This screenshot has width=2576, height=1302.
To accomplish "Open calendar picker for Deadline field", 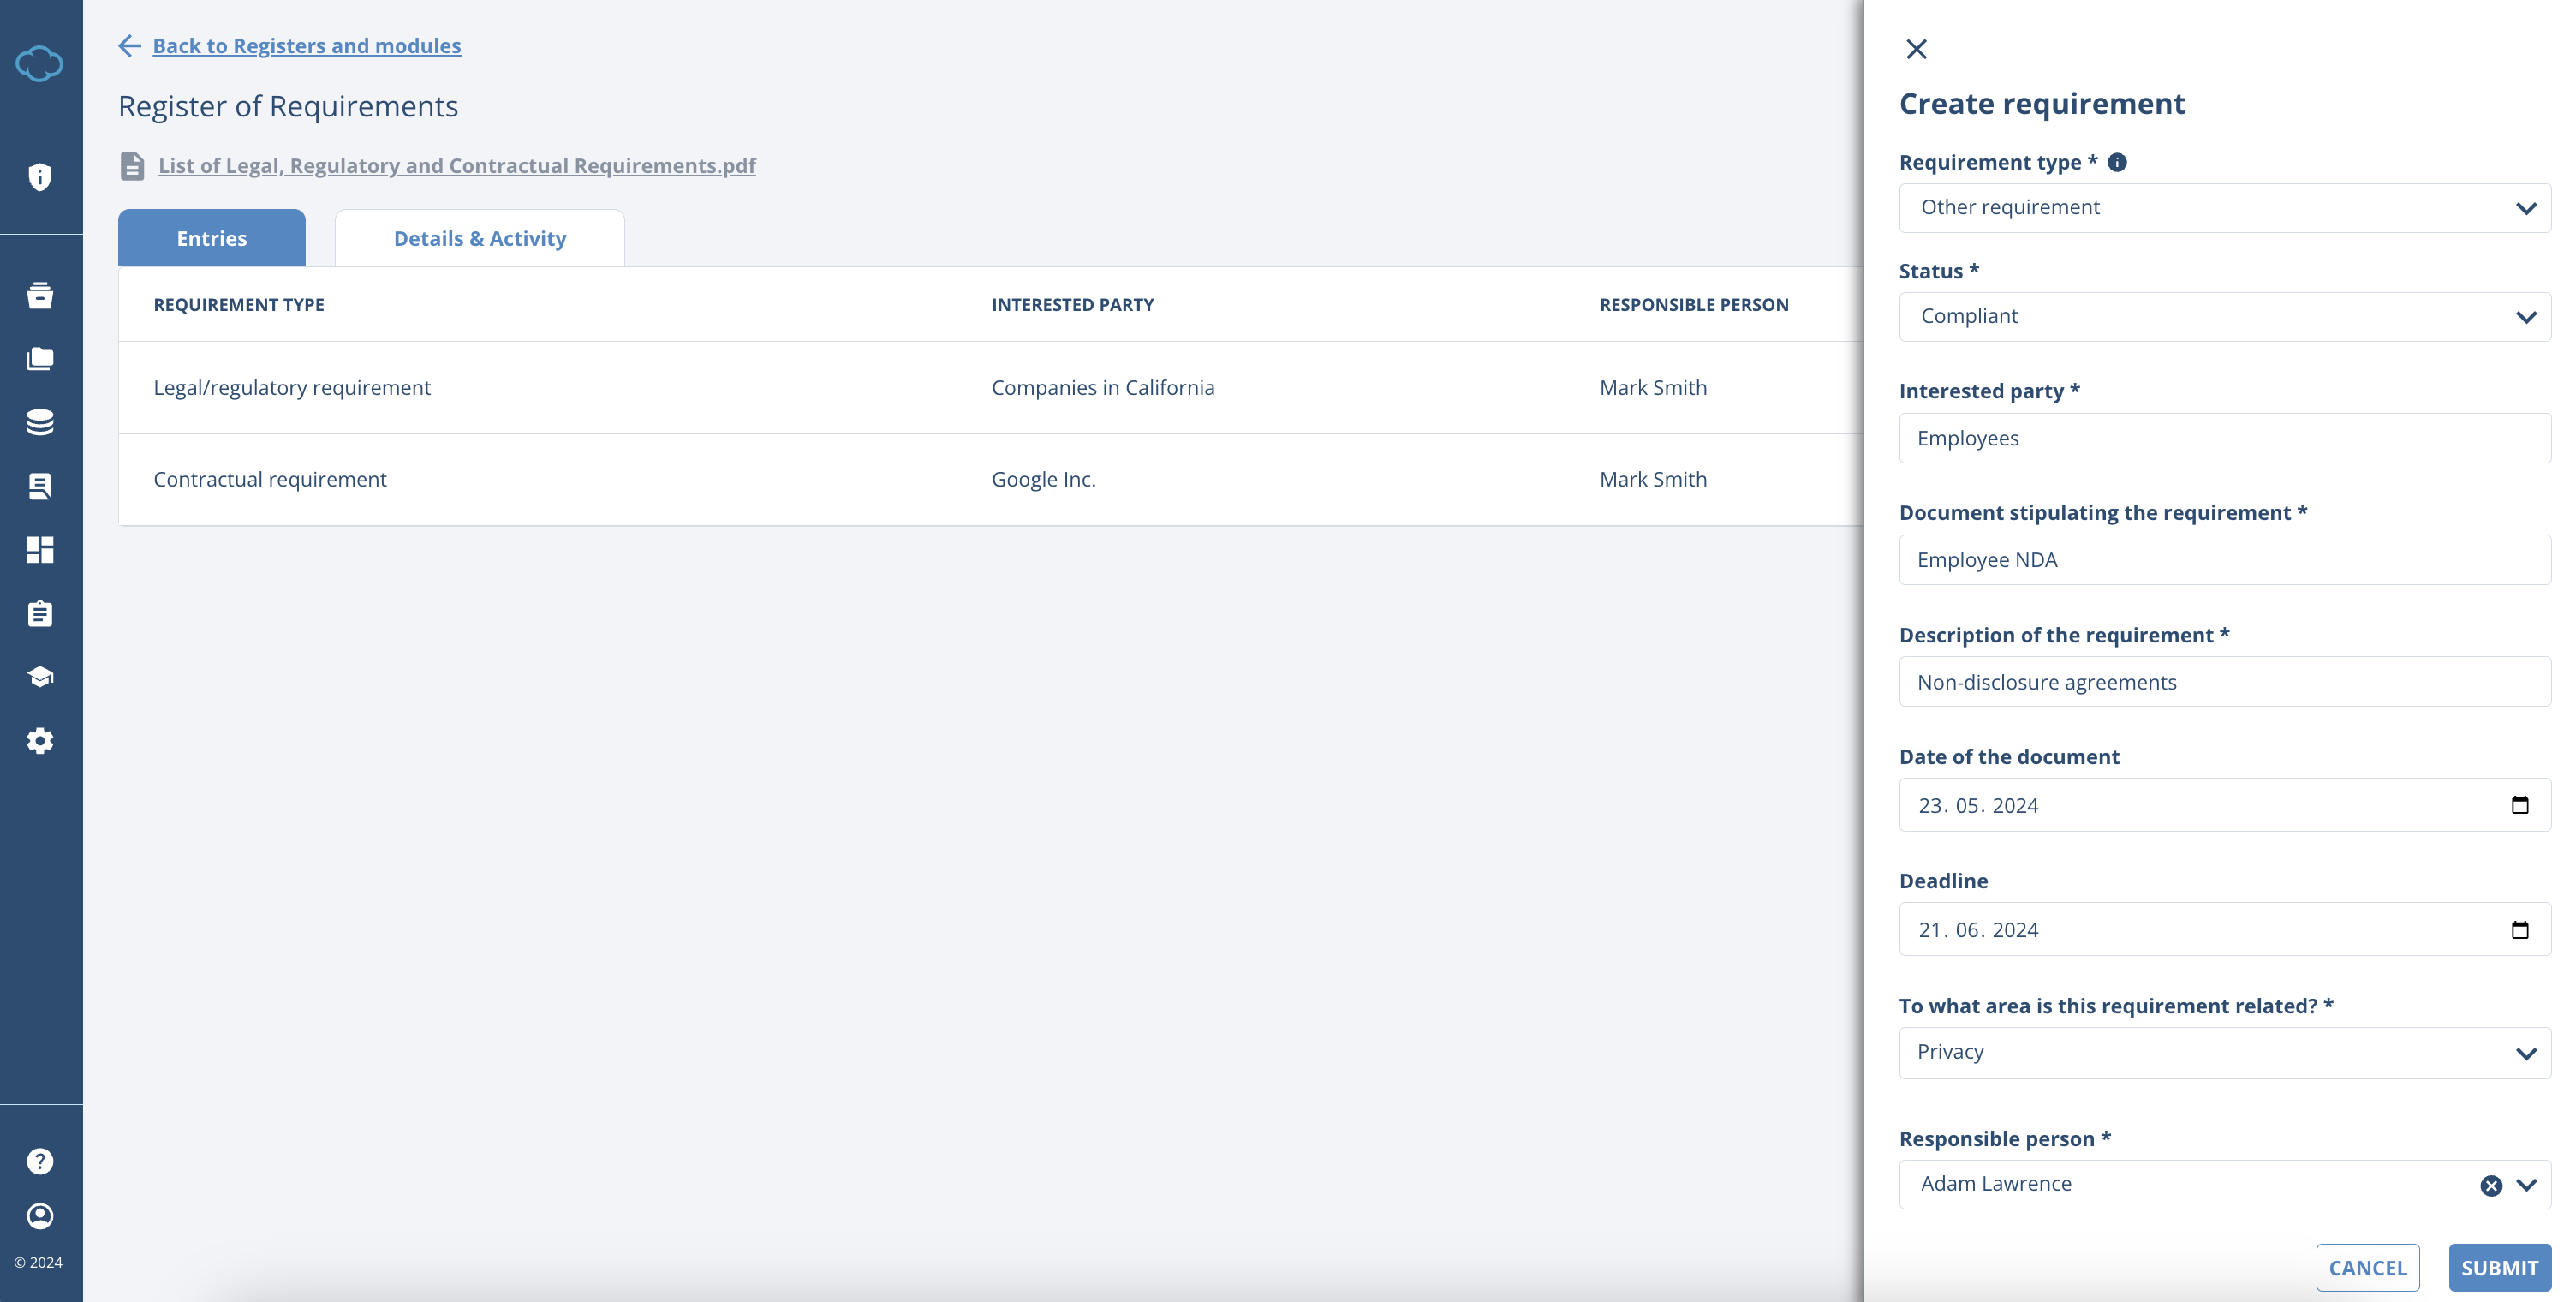I will coord(2519,930).
